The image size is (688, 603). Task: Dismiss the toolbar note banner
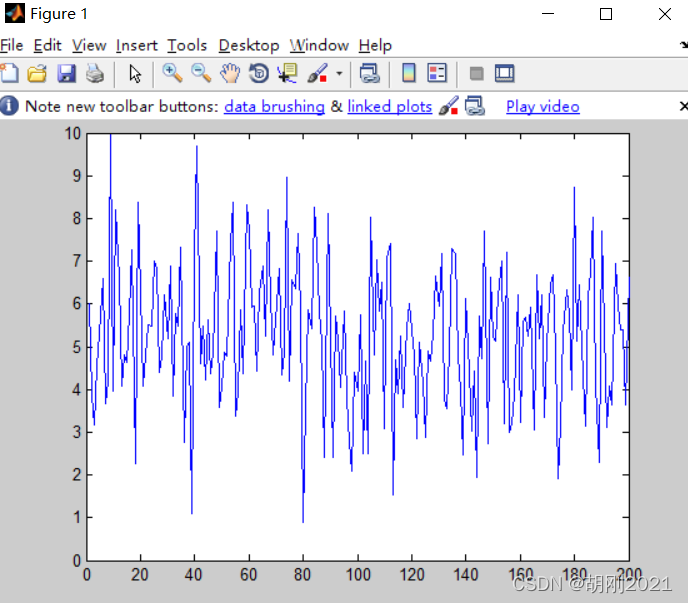[683, 106]
